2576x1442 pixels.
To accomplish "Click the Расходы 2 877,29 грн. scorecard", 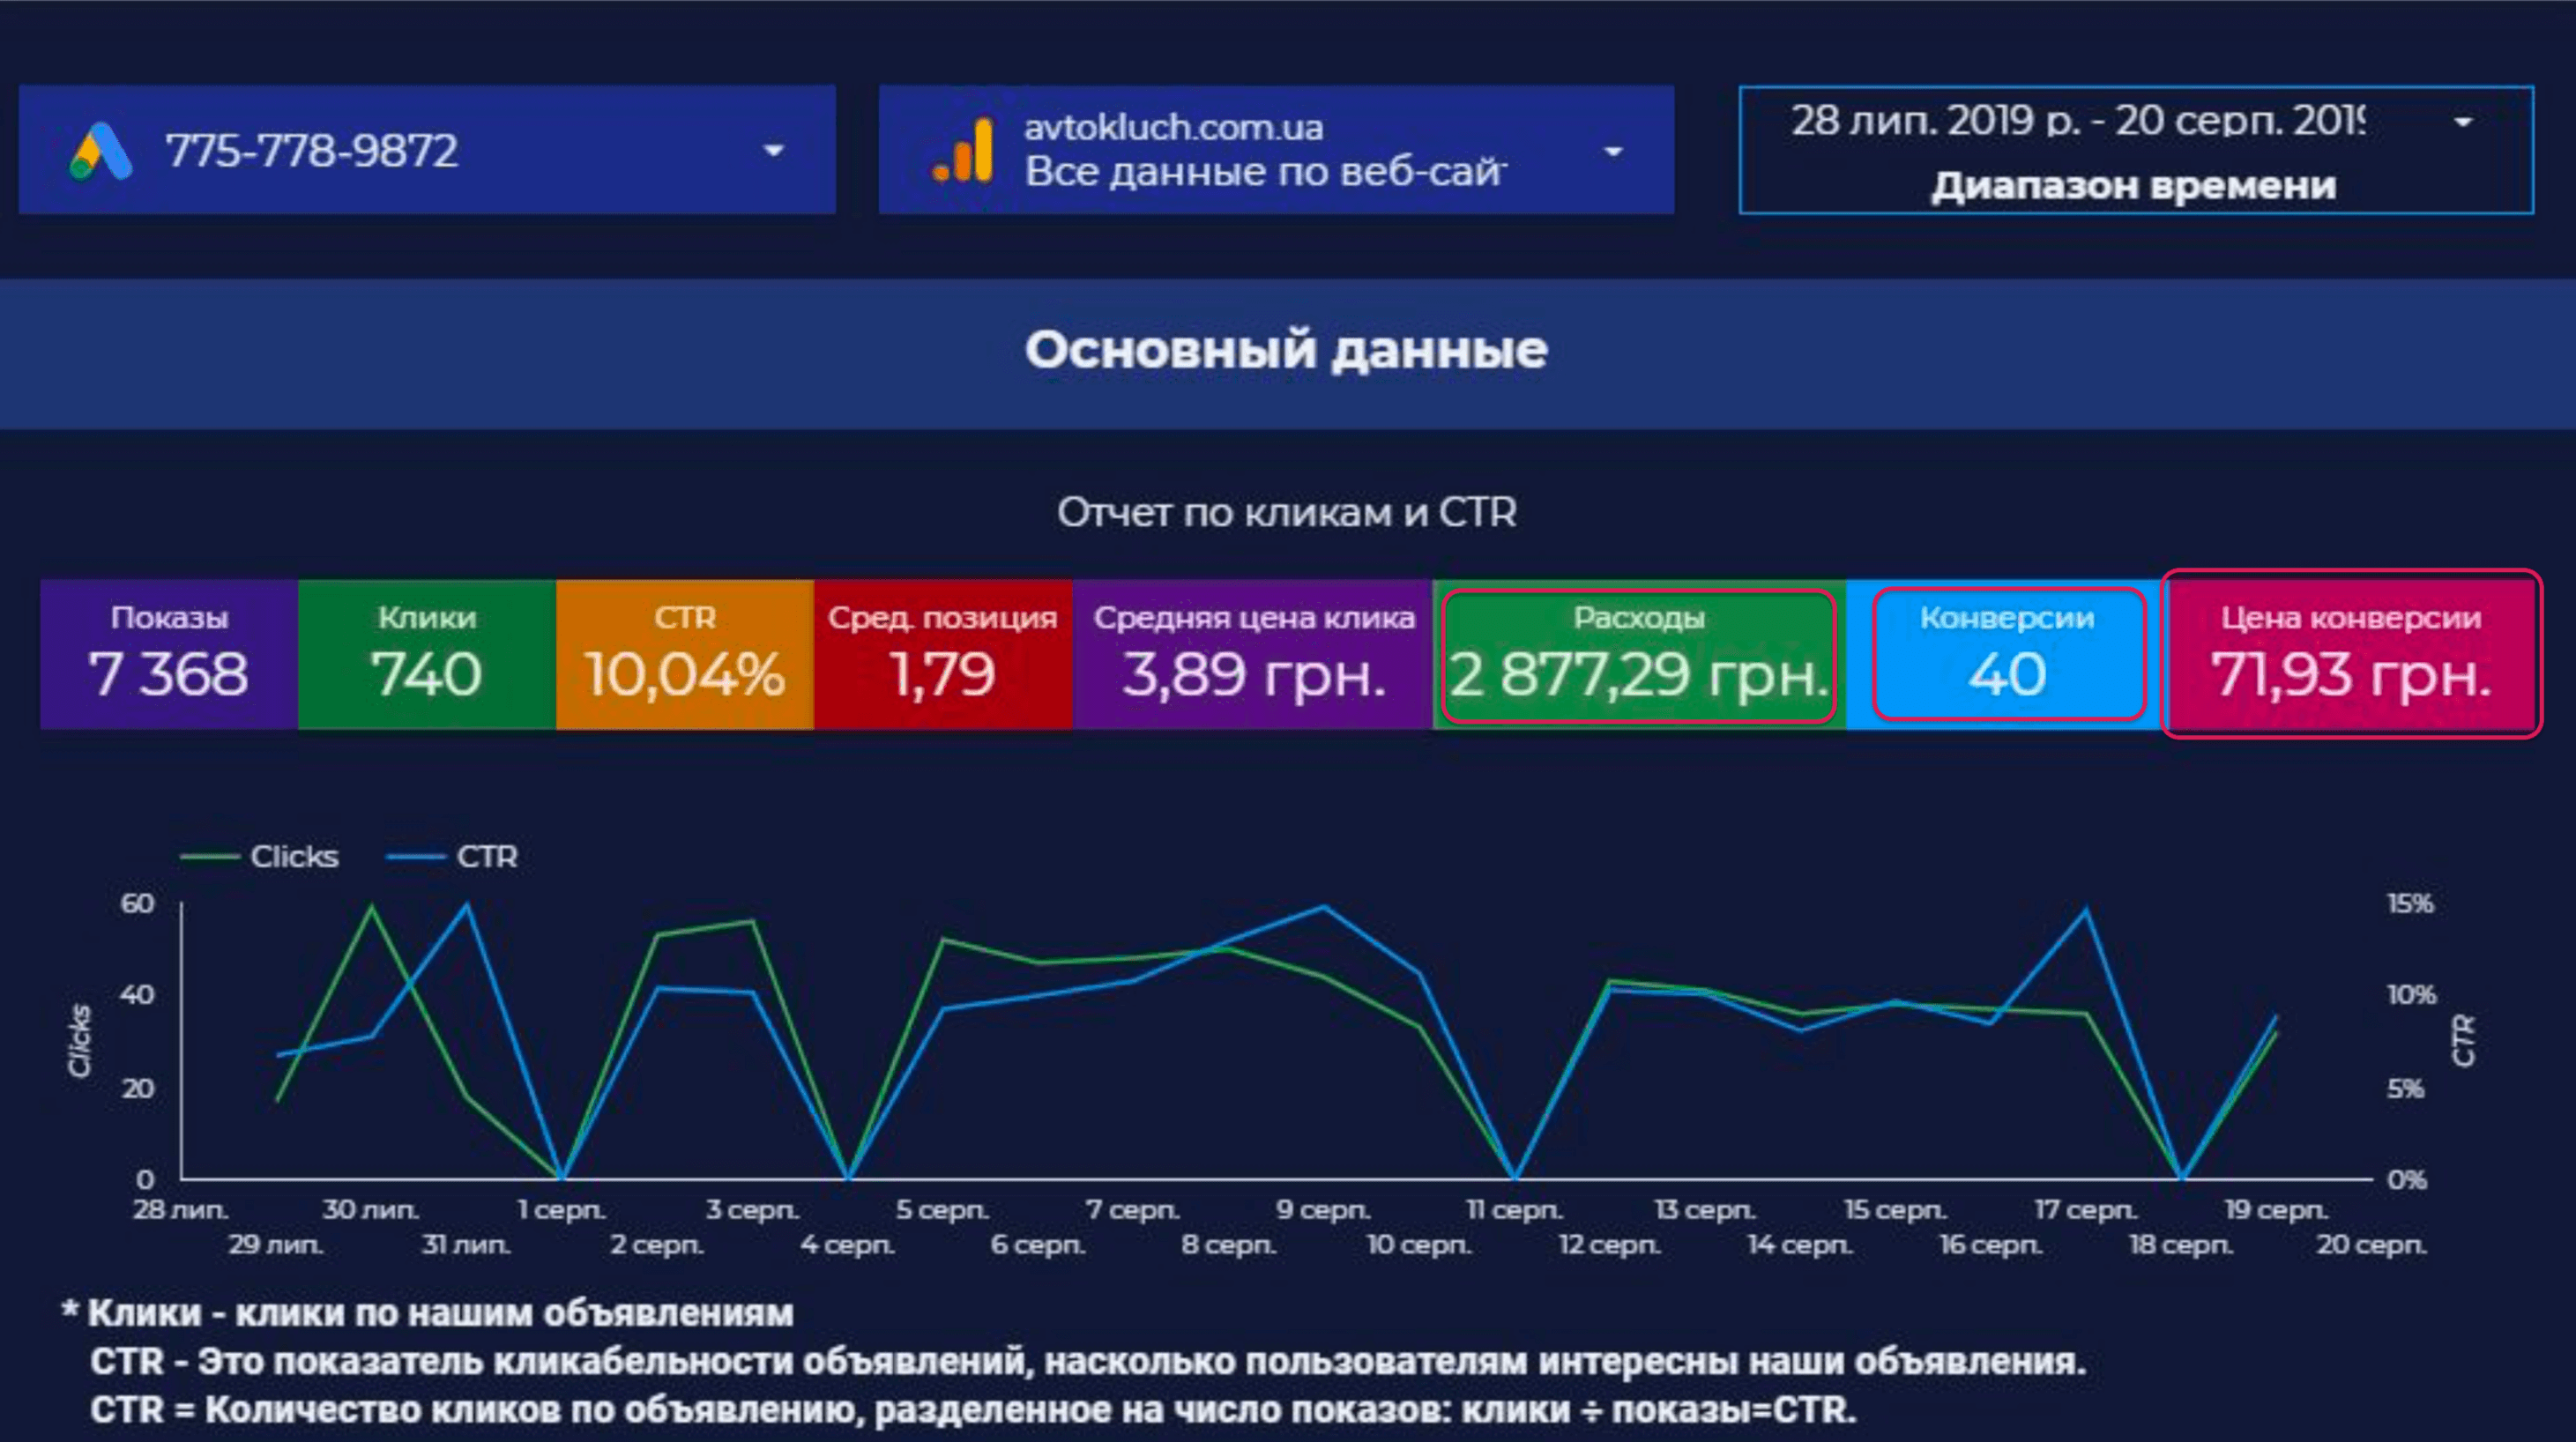I will click(1639, 656).
